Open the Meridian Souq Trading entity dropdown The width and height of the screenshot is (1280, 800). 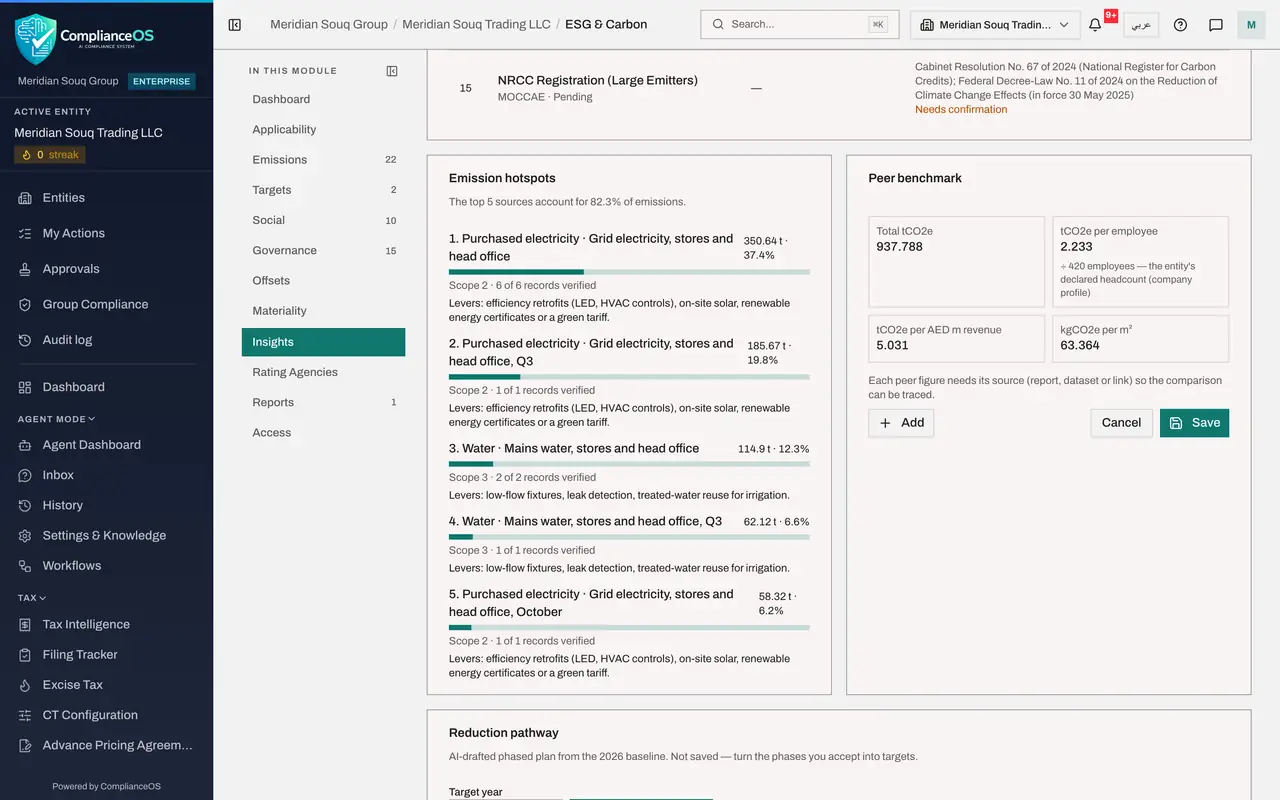(x=994, y=25)
